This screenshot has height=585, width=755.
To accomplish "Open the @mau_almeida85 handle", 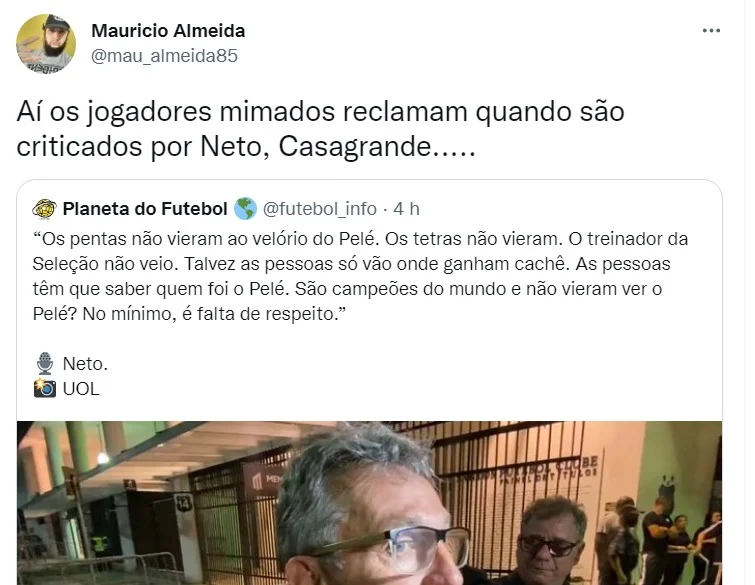I will coord(164,56).
